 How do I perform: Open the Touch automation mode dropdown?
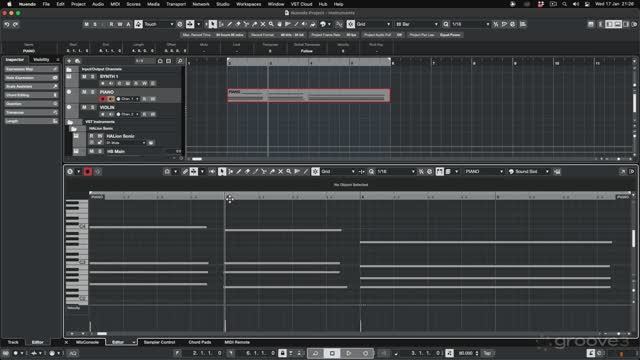pos(159,24)
